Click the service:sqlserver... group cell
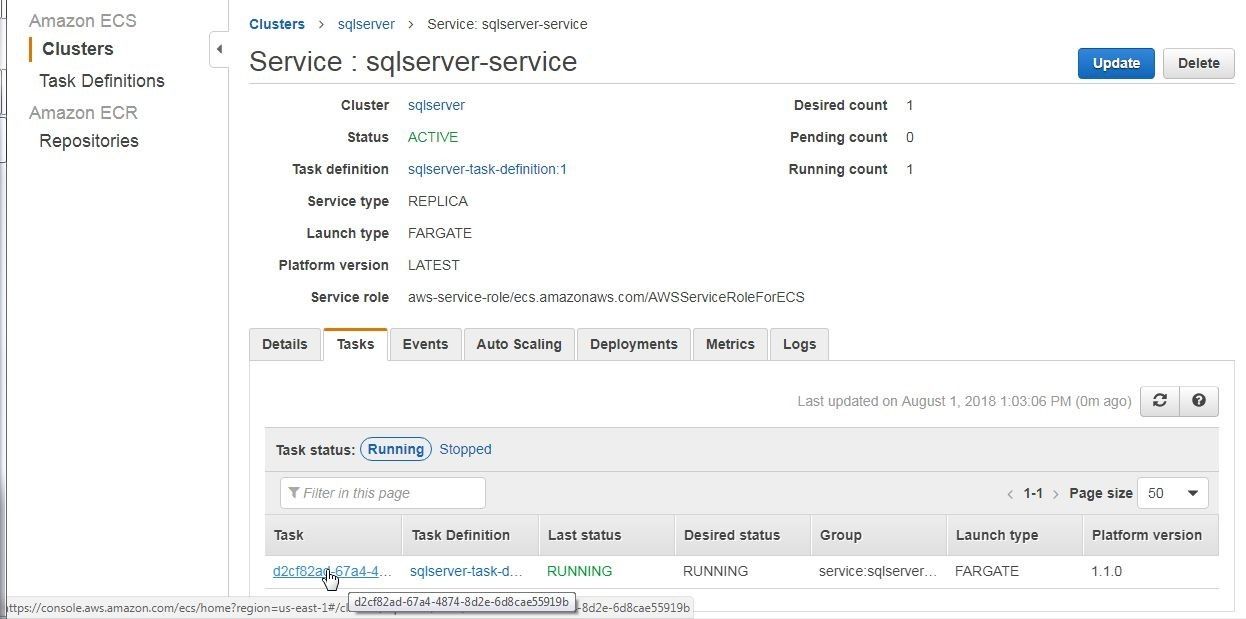Screen dimensions: 1246x619 click(x=878, y=571)
